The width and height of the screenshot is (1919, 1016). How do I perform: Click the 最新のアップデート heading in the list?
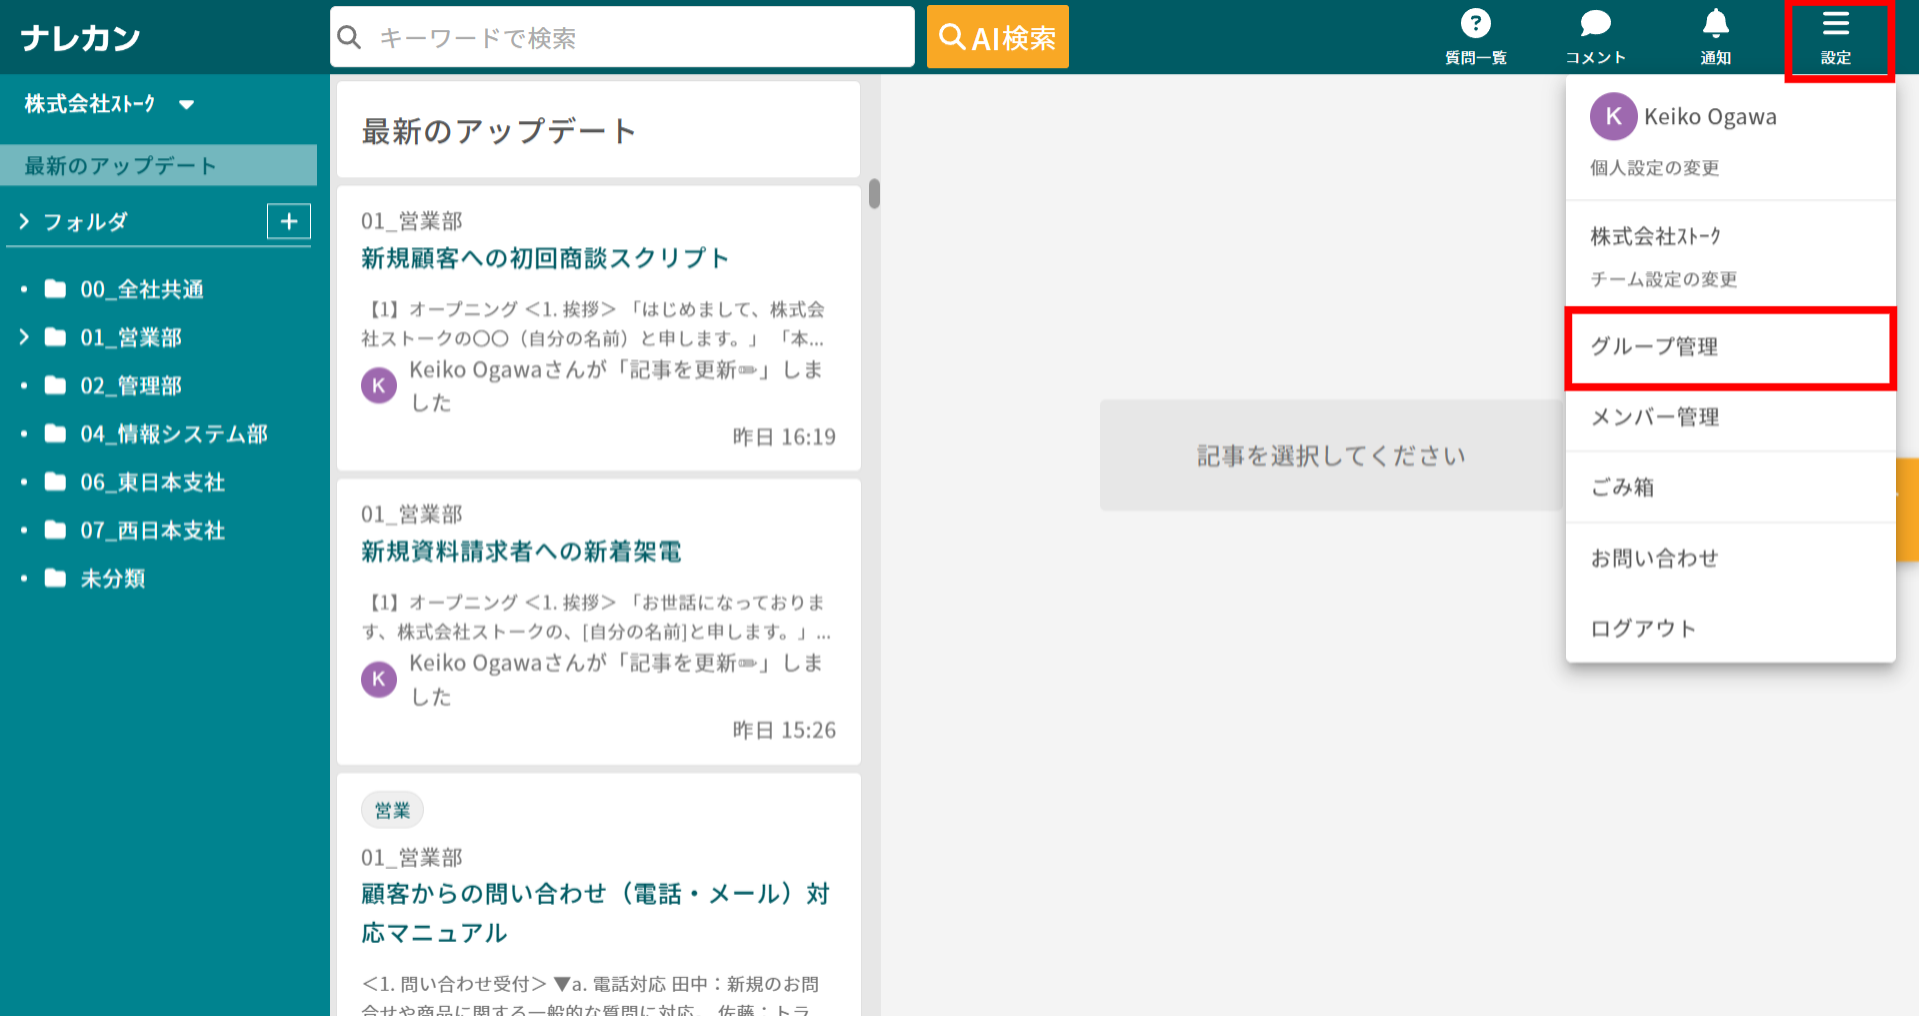[498, 131]
